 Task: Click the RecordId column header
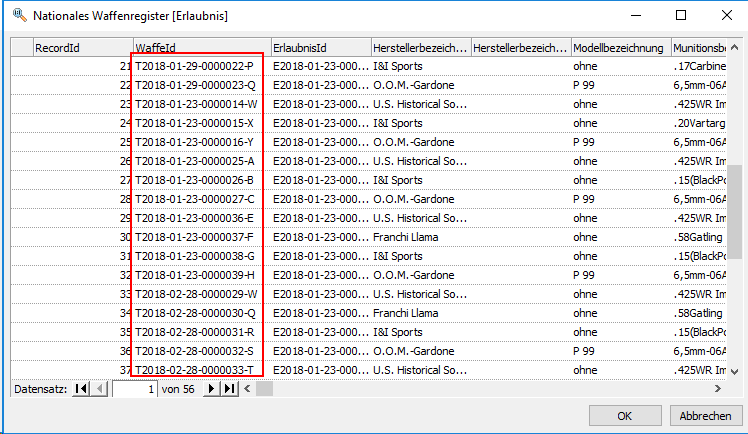point(82,48)
